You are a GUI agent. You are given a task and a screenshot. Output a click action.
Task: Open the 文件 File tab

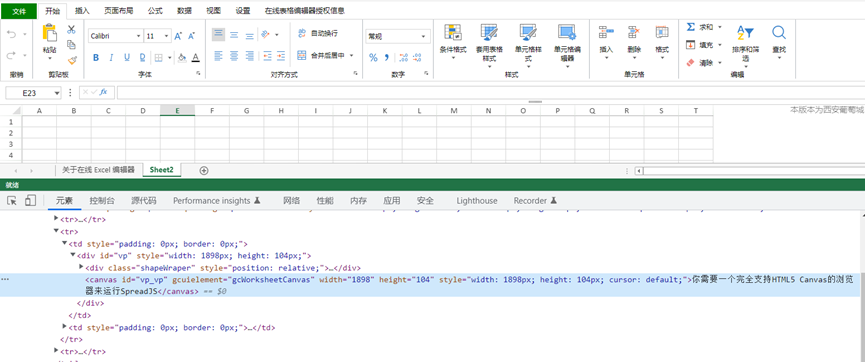point(19,11)
